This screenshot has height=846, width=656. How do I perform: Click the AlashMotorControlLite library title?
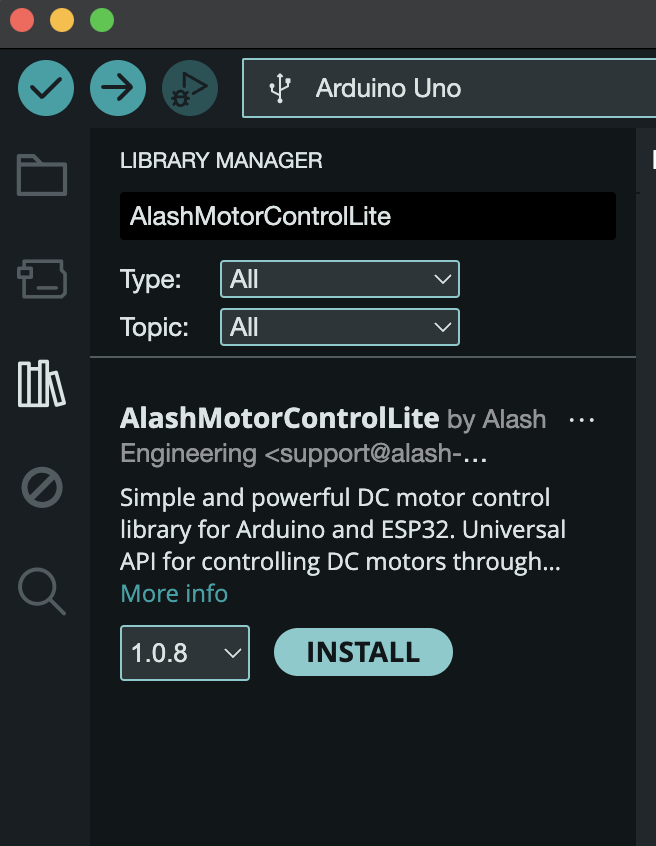point(279,417)
